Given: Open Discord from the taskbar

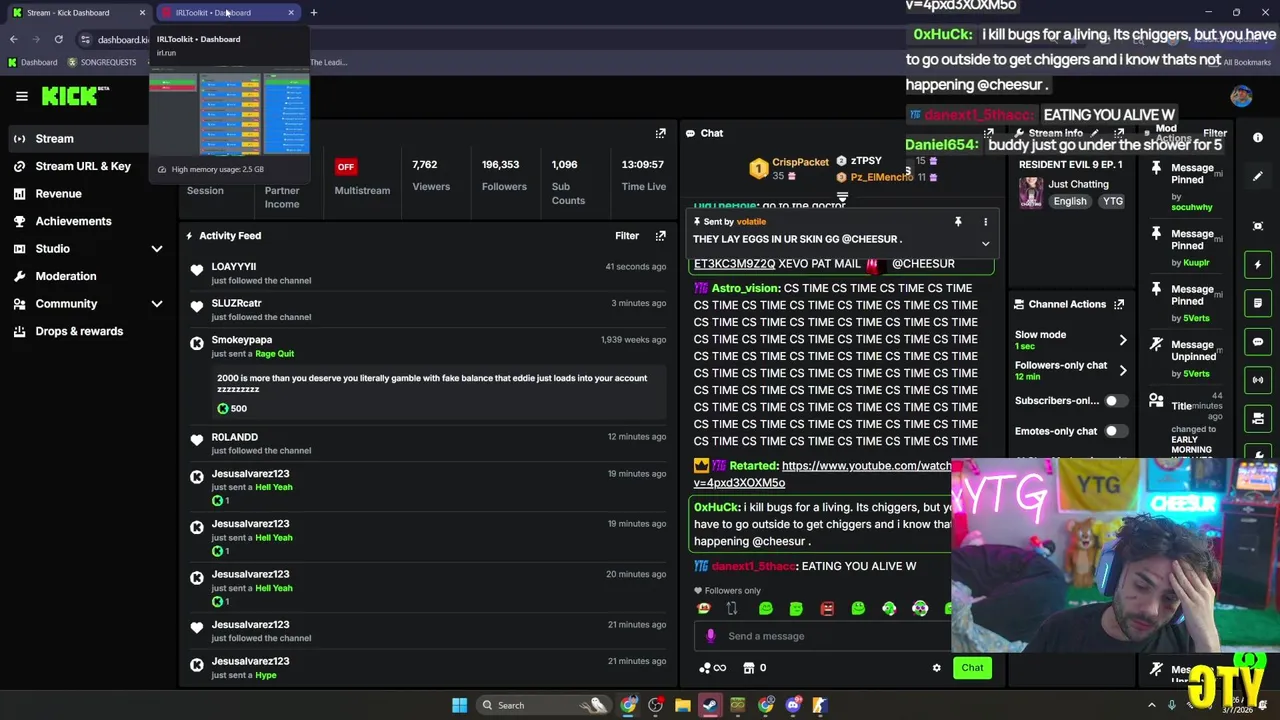Looking at the screenshot, I should click(x=793, y=705).
